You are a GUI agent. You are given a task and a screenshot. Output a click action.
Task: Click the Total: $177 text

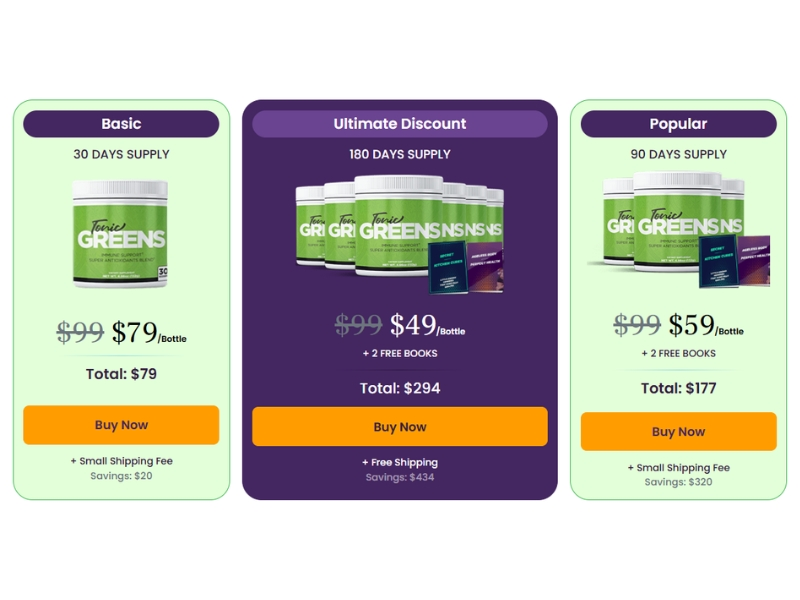[x=678, y=388]
